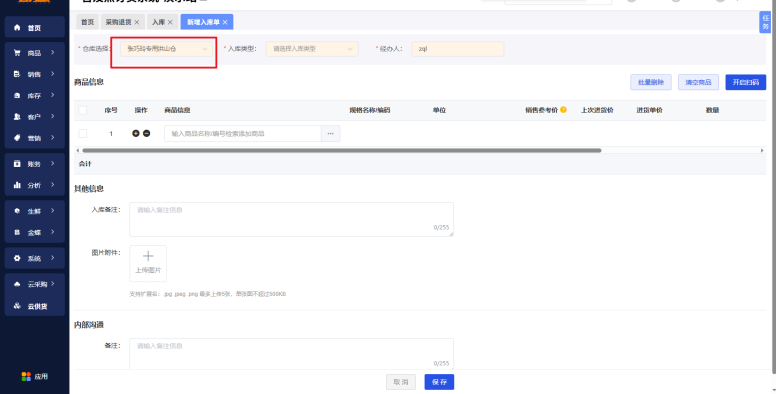This screenshot has width=776, height=394.
Task: Click the 上次进货价 column header
Action: coord(597,110)
